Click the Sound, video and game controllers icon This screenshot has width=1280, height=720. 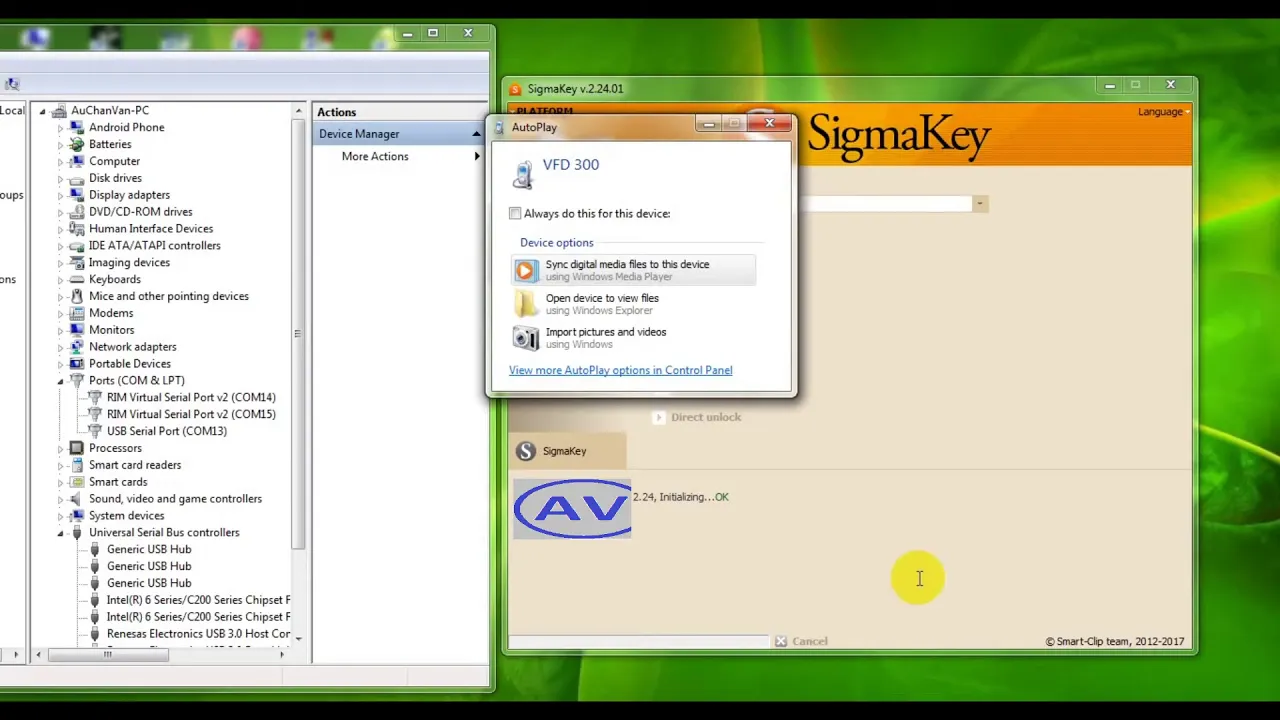(x=77, y=499)
